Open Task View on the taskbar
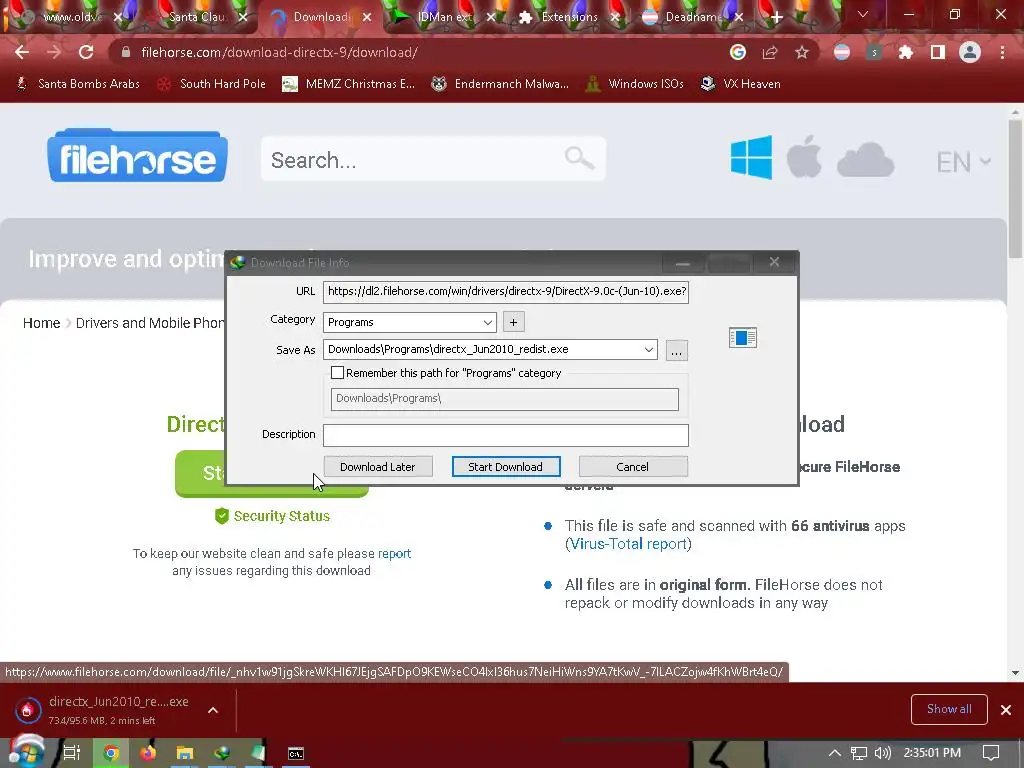Screen dimensions: 1024x768 pyautogui.click(x=71, y=753)
